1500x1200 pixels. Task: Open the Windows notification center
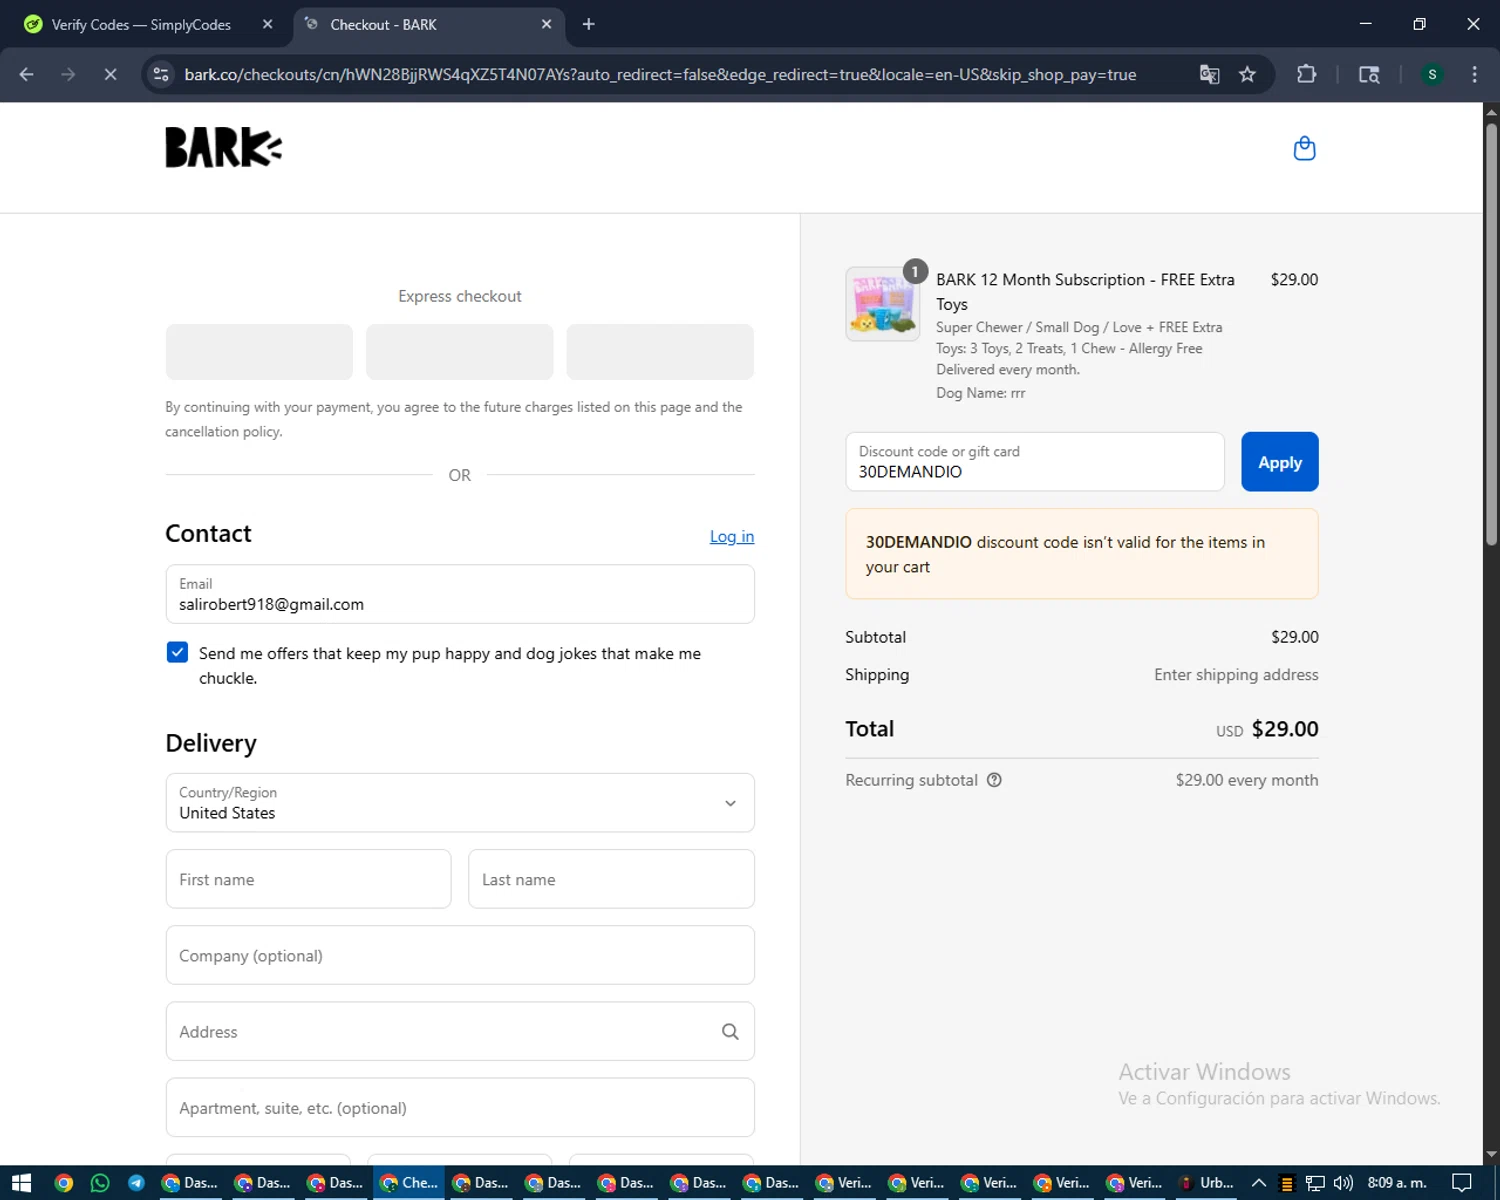click(1461, 1183)
